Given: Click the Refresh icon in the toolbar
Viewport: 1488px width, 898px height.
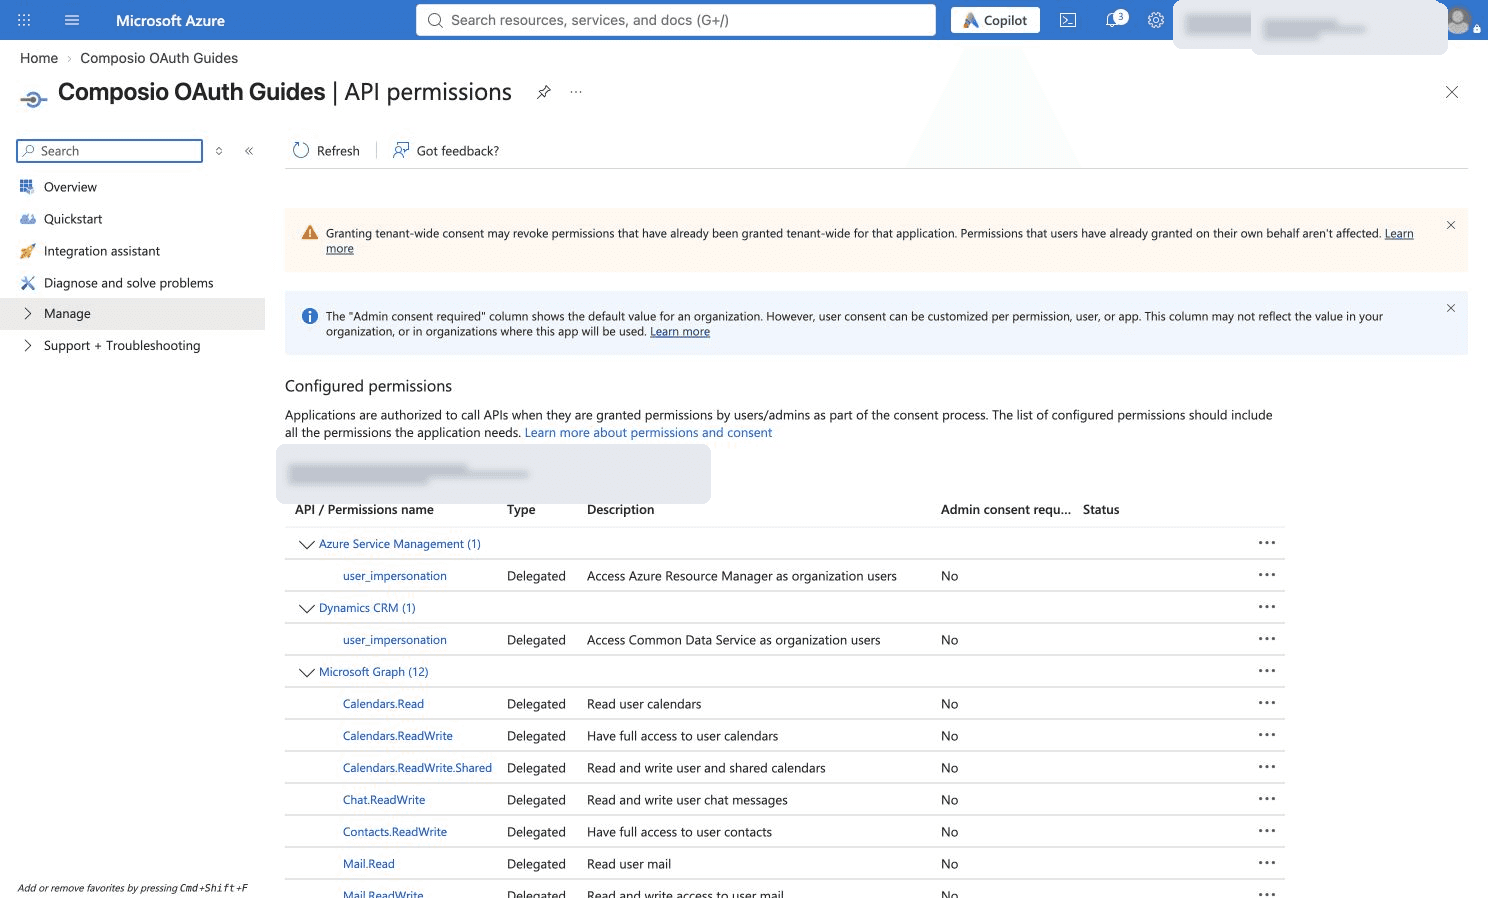Looking at the screenshot, I should pyautogui.click(x=301, y=150).
